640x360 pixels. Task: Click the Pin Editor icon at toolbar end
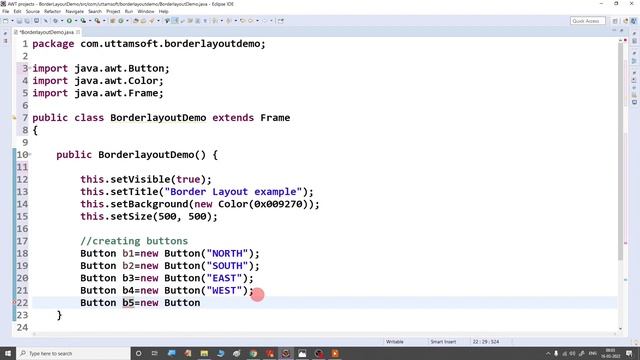[x=280, y=21]
